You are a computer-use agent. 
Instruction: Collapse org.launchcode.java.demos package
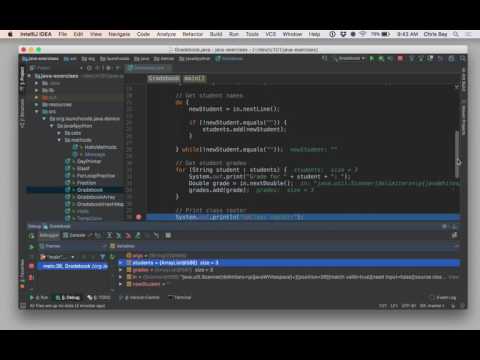(44, 119)
